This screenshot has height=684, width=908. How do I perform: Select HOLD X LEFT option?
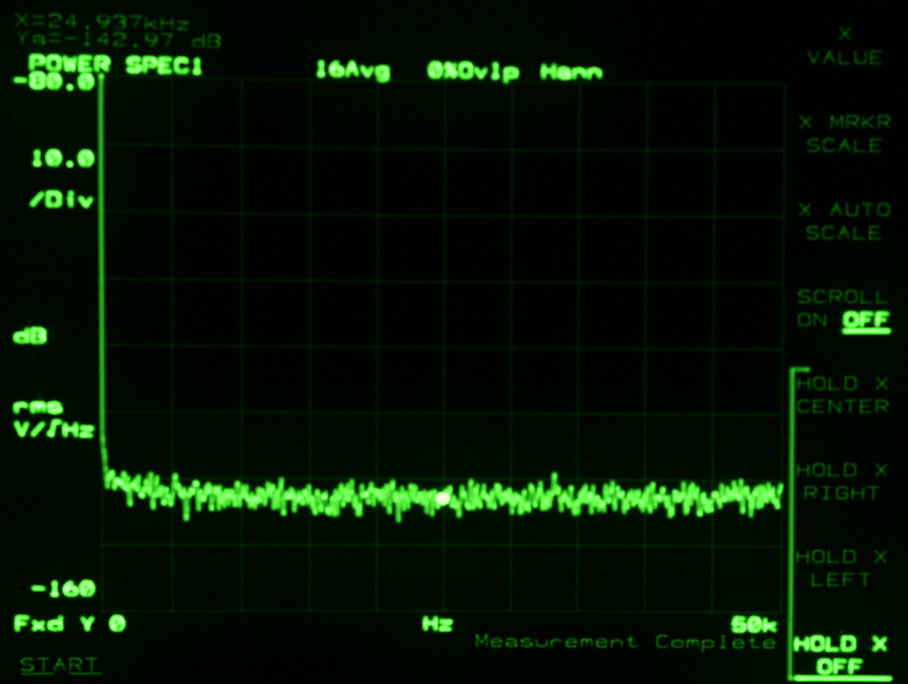[841, 568]
